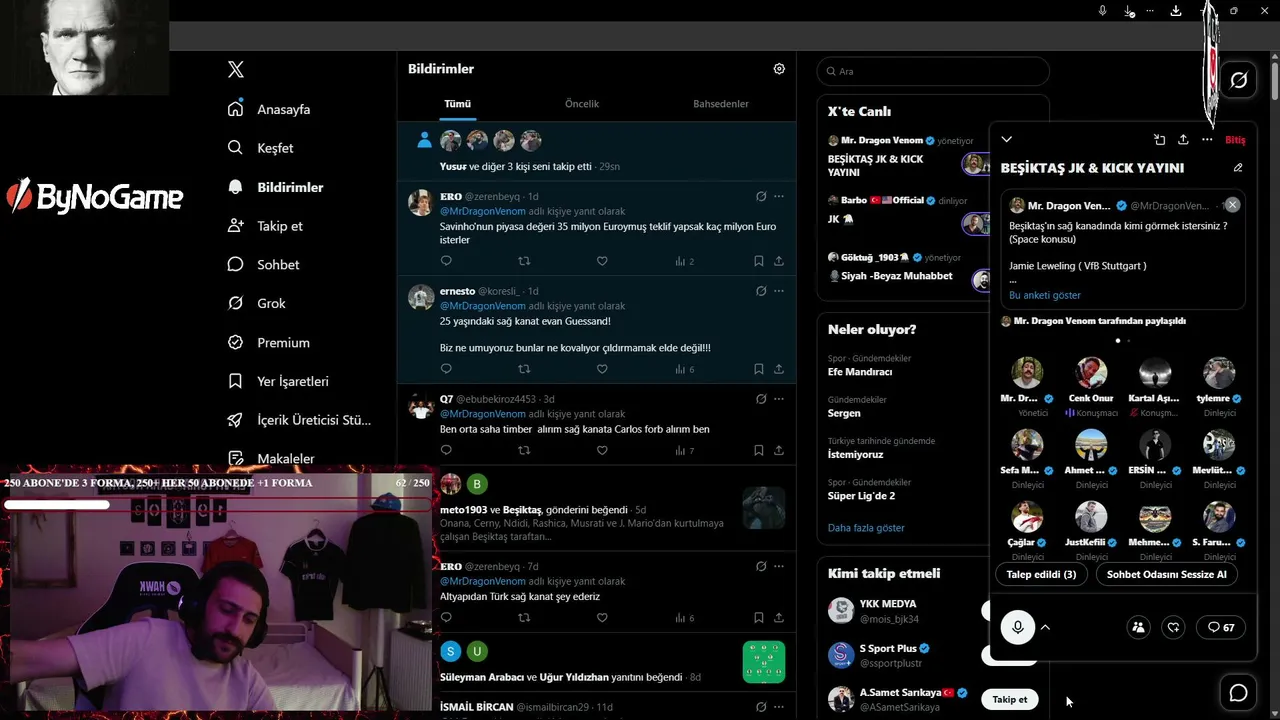This screenshot has height=720, width=1280.
Task: Edit the Space title with pencil icon
Action: (x=1238, y=168)
